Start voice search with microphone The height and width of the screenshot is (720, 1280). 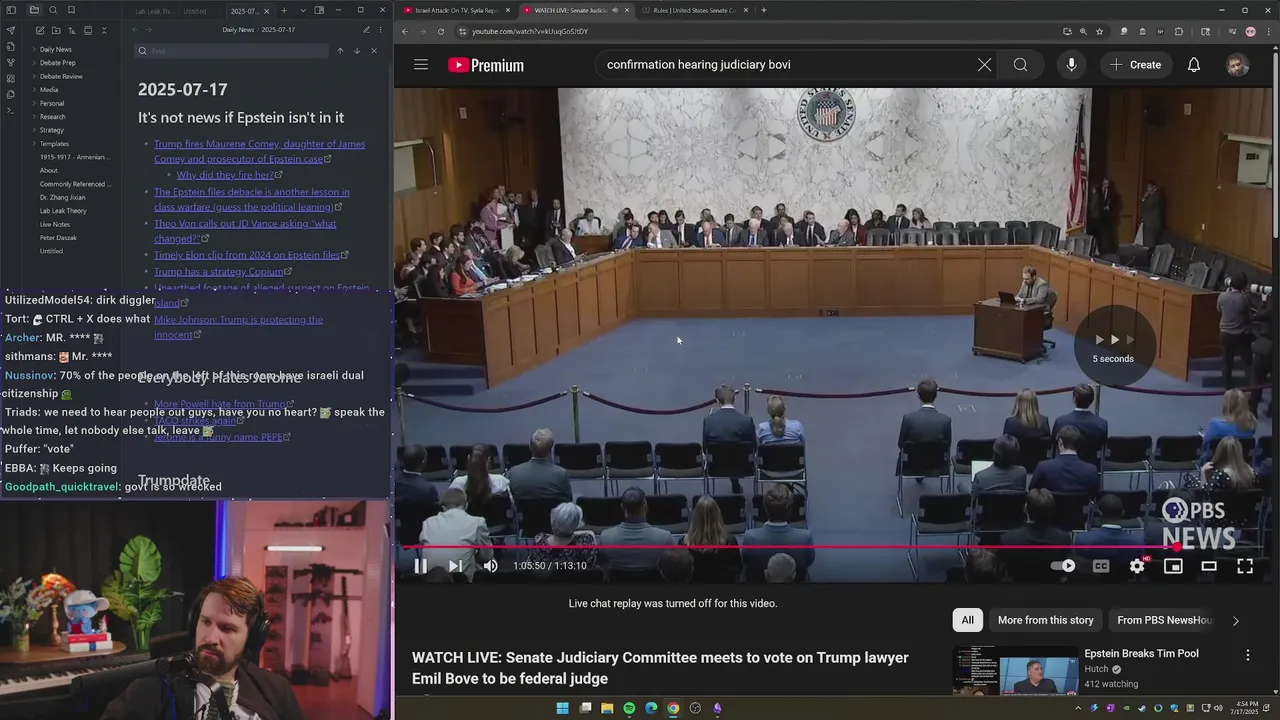[1071, 65]
